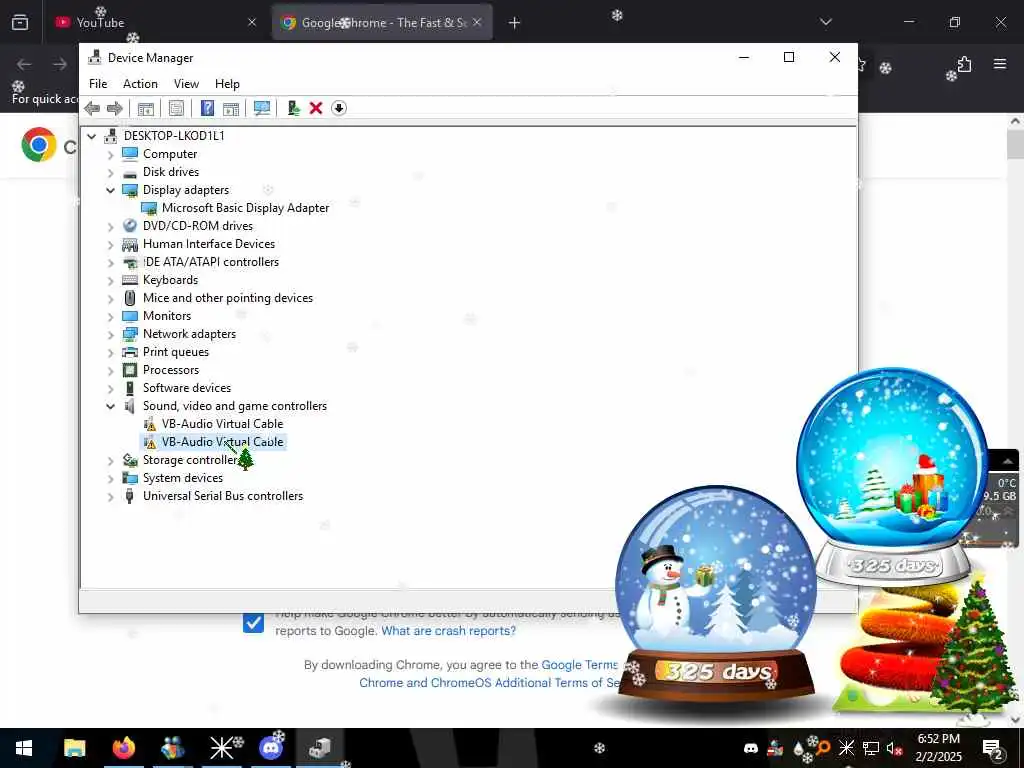Image resolution: width=1024 pixels, height=768 pixels.
Task: Click the taskbar clock showing 6:52 PM
Action: (x=938, y=748)
